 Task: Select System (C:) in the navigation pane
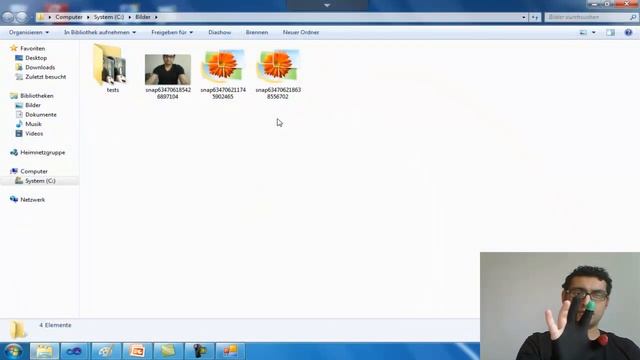point(40,181)
